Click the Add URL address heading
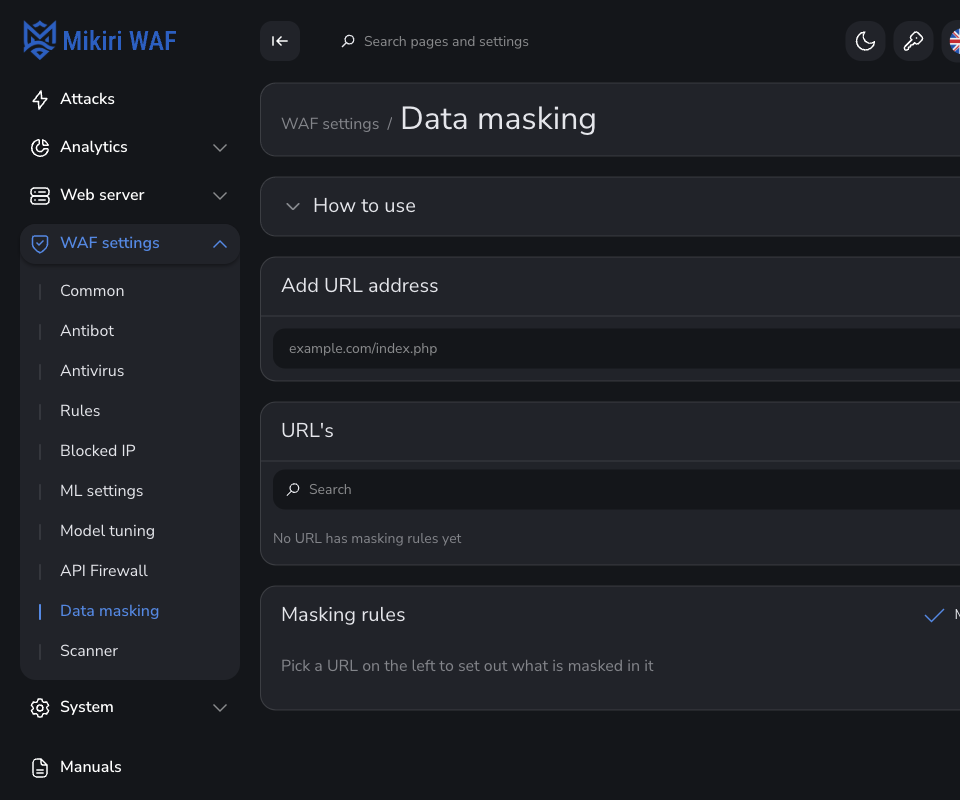Image resolution: width=960 pixels, height=800 pixels. pos(359,286)
